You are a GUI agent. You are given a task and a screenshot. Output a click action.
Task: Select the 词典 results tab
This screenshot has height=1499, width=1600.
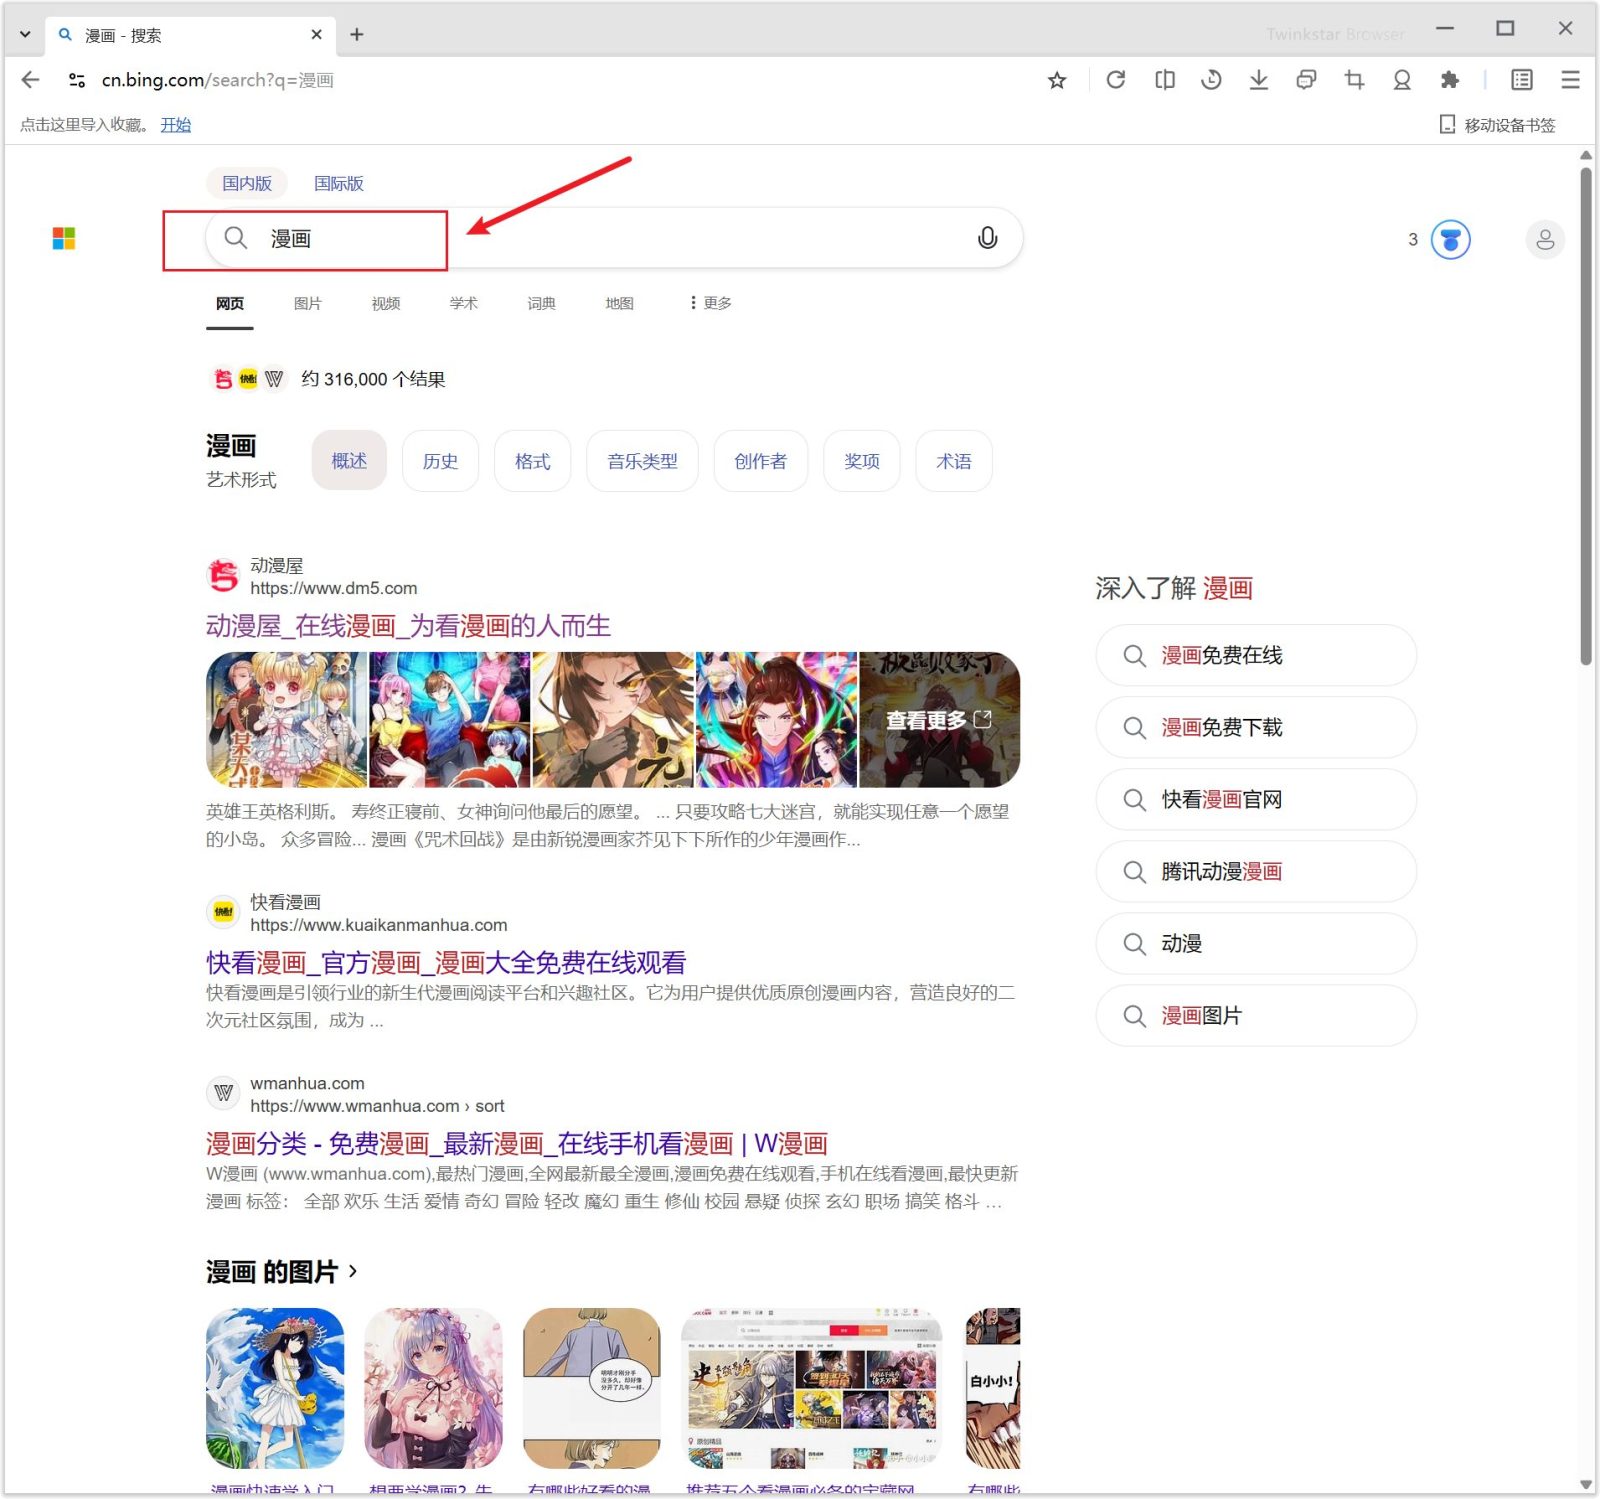[542, 303]
